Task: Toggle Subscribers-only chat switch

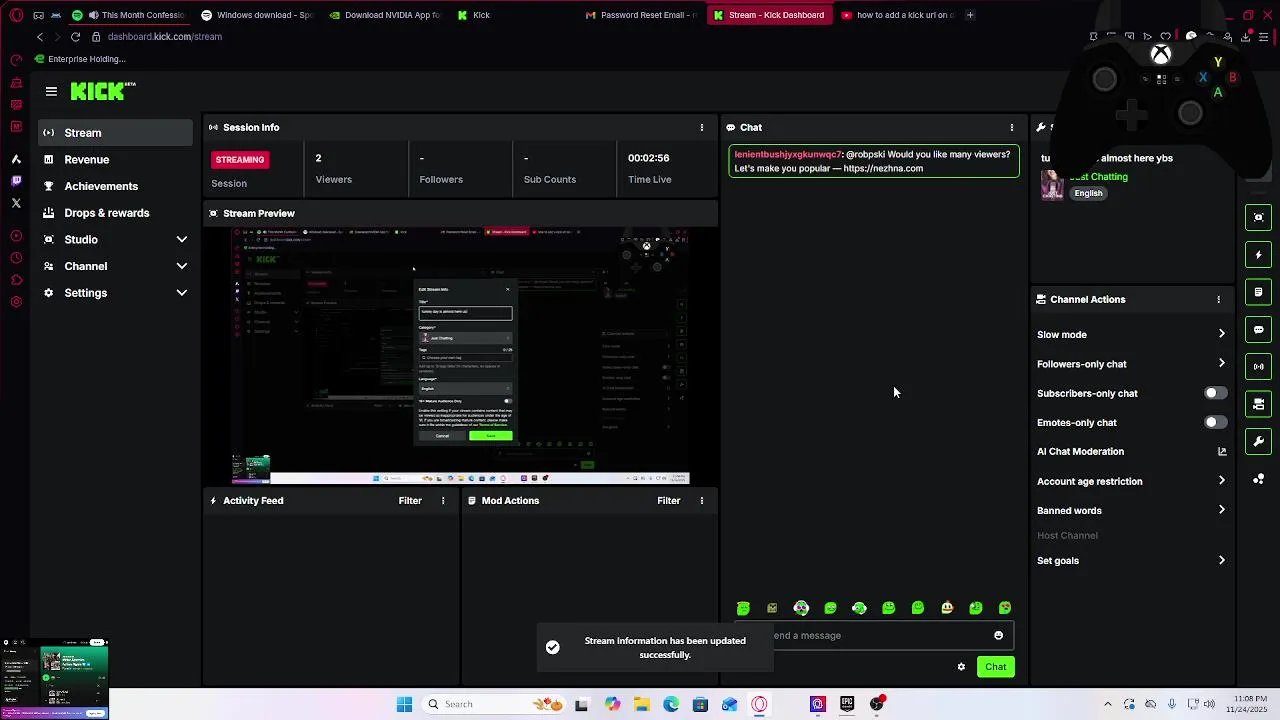Action: pyautogui.click(x=1215, y=394)
